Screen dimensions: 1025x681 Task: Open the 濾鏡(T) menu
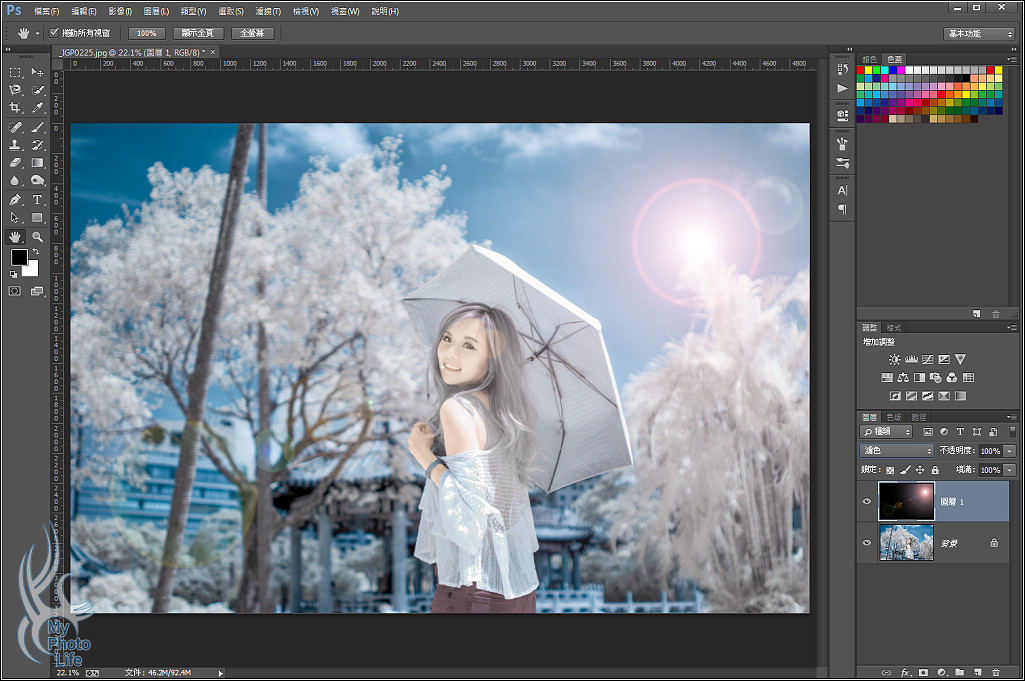pos(267,11)
